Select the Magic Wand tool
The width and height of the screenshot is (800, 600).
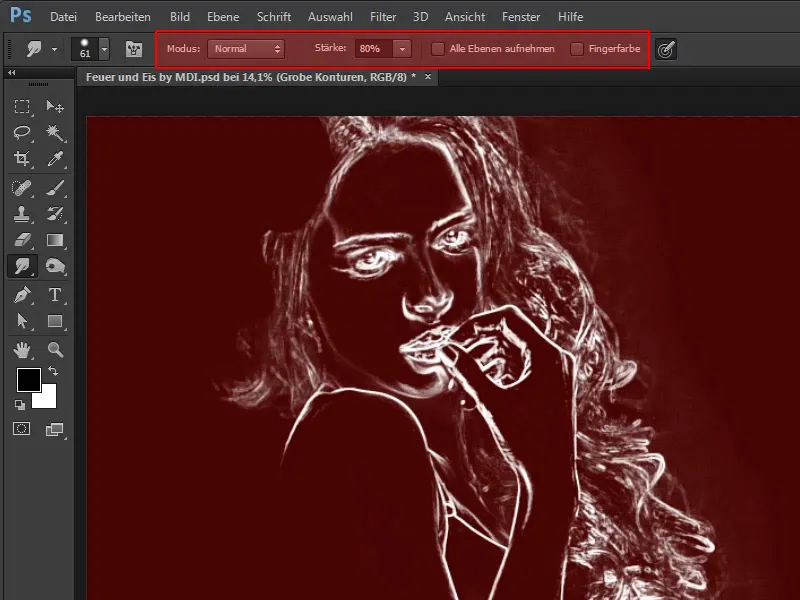(55, 133)
